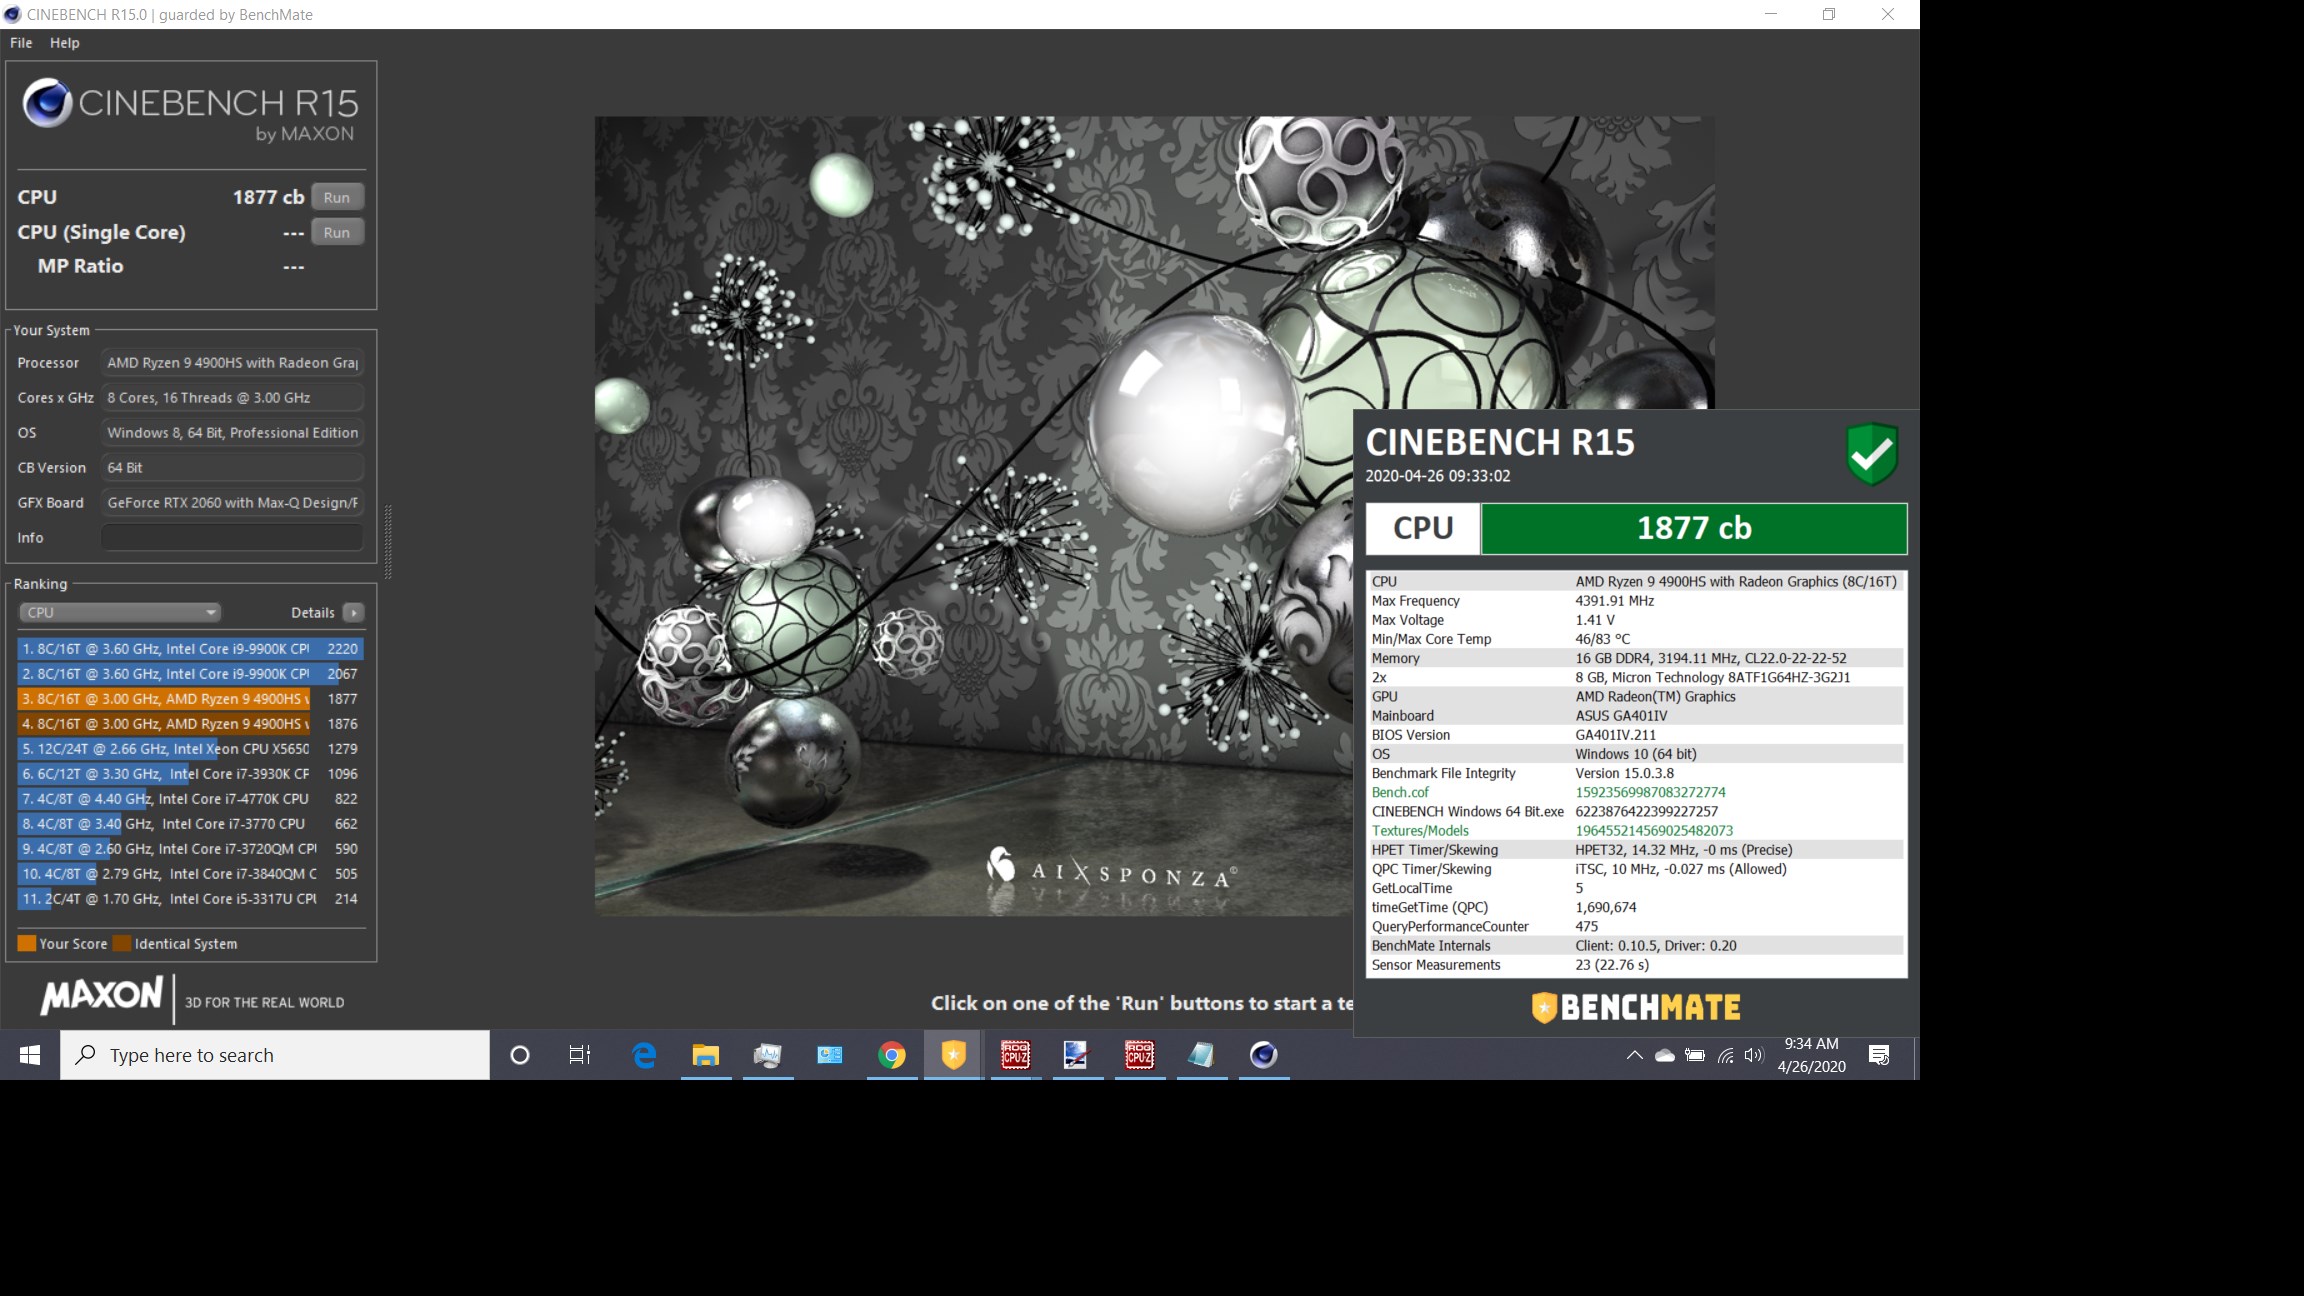The width and height of the screenshot is (2304, 1296).
Task: Open the blue control panel taskbar icon
Action: 830,1055
